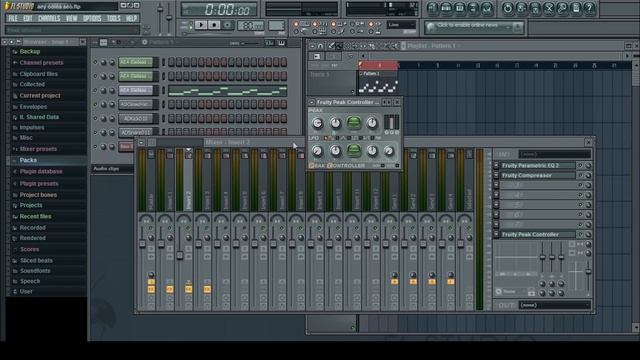Open the piano-roll preview of third channel
Viewport: 640px width, 360px height.
(x=227, y=91)
